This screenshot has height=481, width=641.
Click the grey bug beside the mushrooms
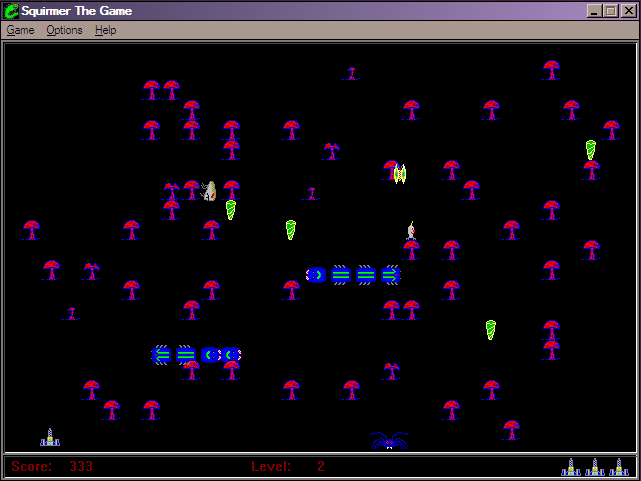click(x=209, y=191)
